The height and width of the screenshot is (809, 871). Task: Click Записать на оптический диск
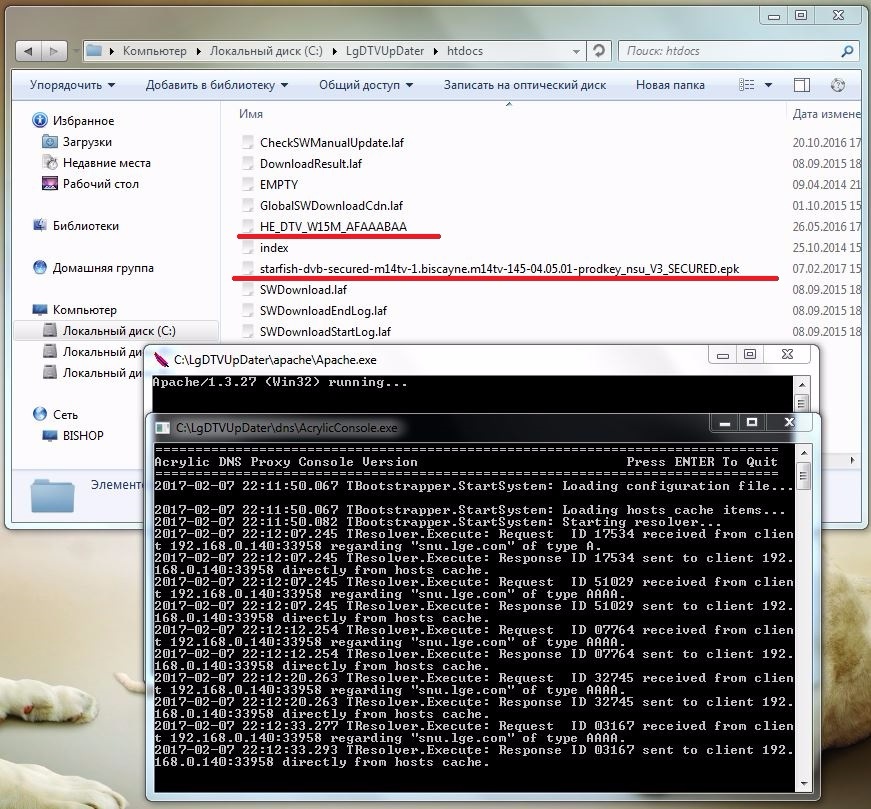point(525,85)
